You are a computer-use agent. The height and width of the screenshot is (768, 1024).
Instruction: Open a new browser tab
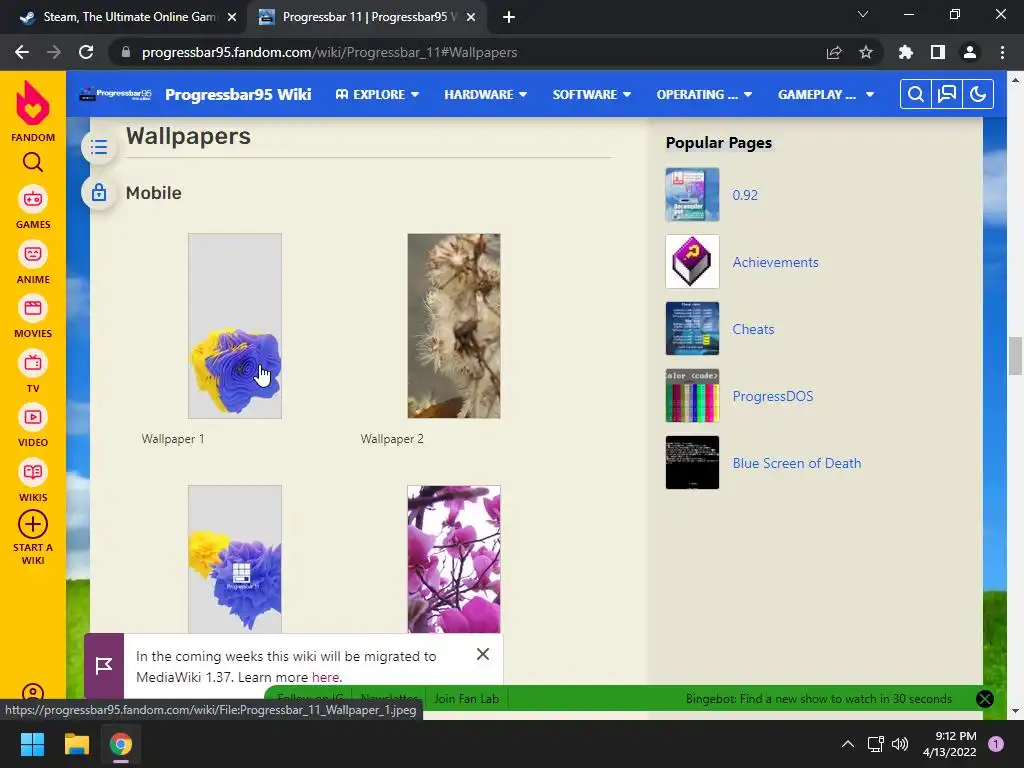click(509, 17)
